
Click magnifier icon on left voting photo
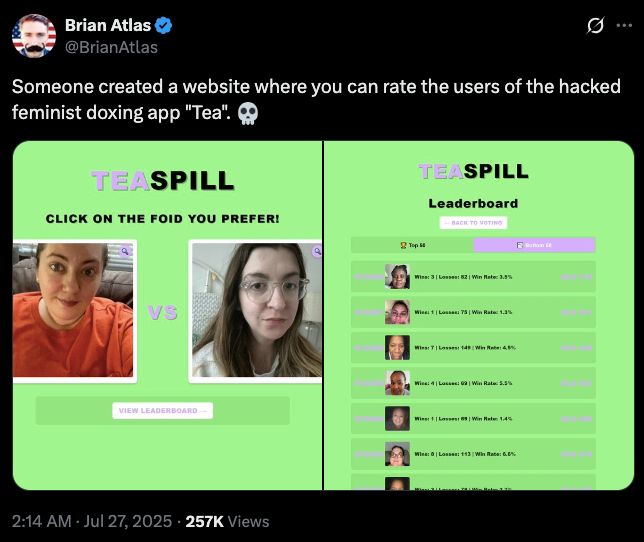[125, 251]
